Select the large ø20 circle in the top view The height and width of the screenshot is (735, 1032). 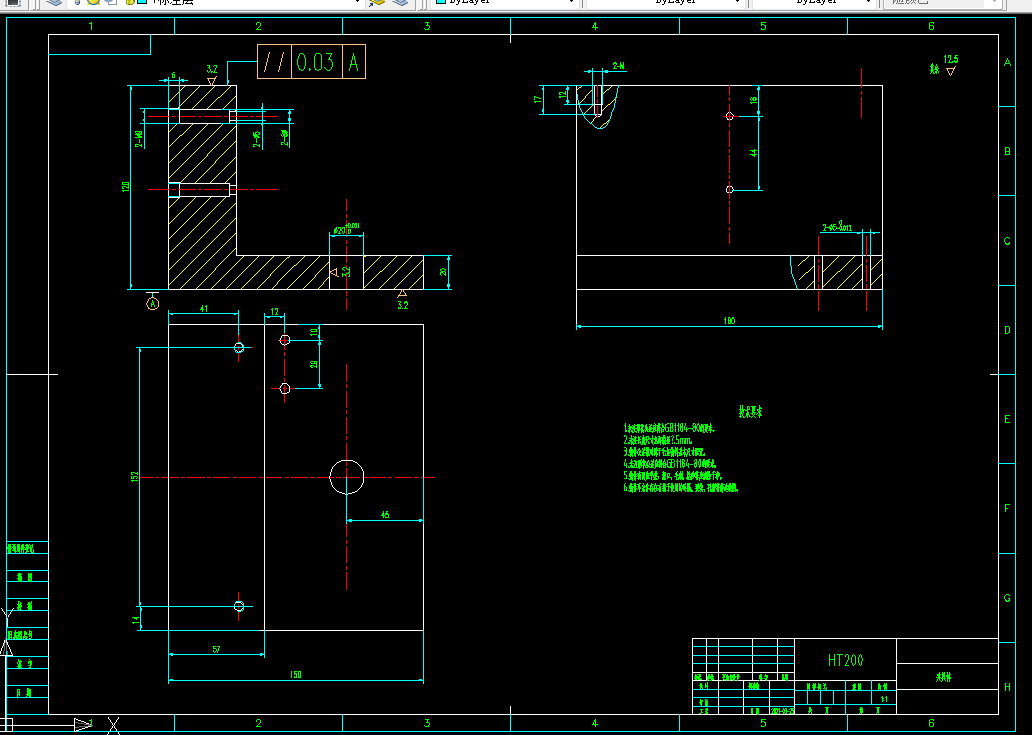347,477
